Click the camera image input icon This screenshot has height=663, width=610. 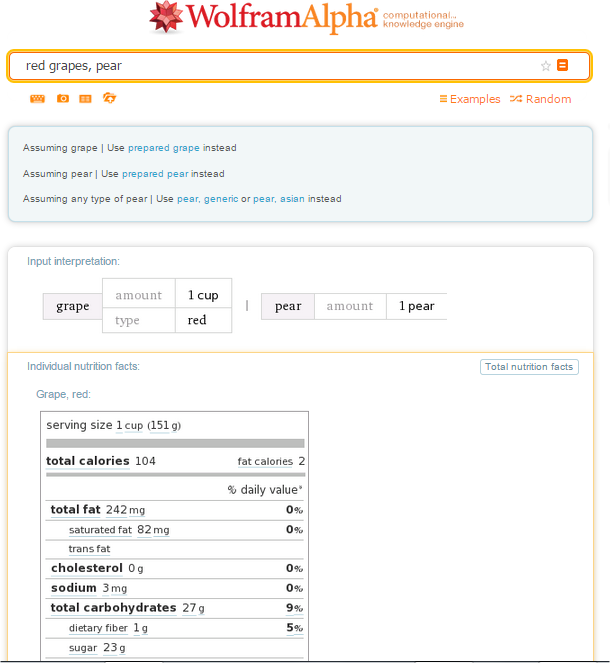pyautogui.click(x=63, y=99)
